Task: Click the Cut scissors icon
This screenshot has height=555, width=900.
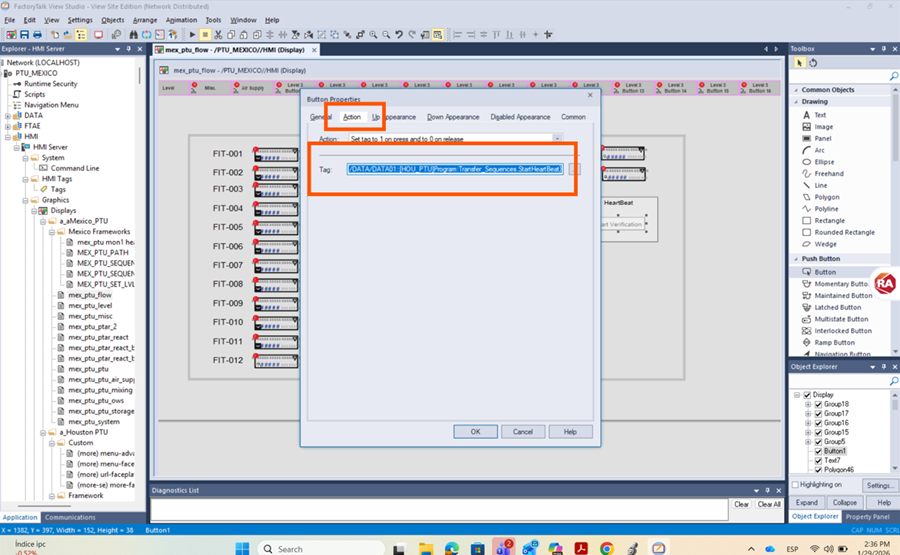Action: 218,34
